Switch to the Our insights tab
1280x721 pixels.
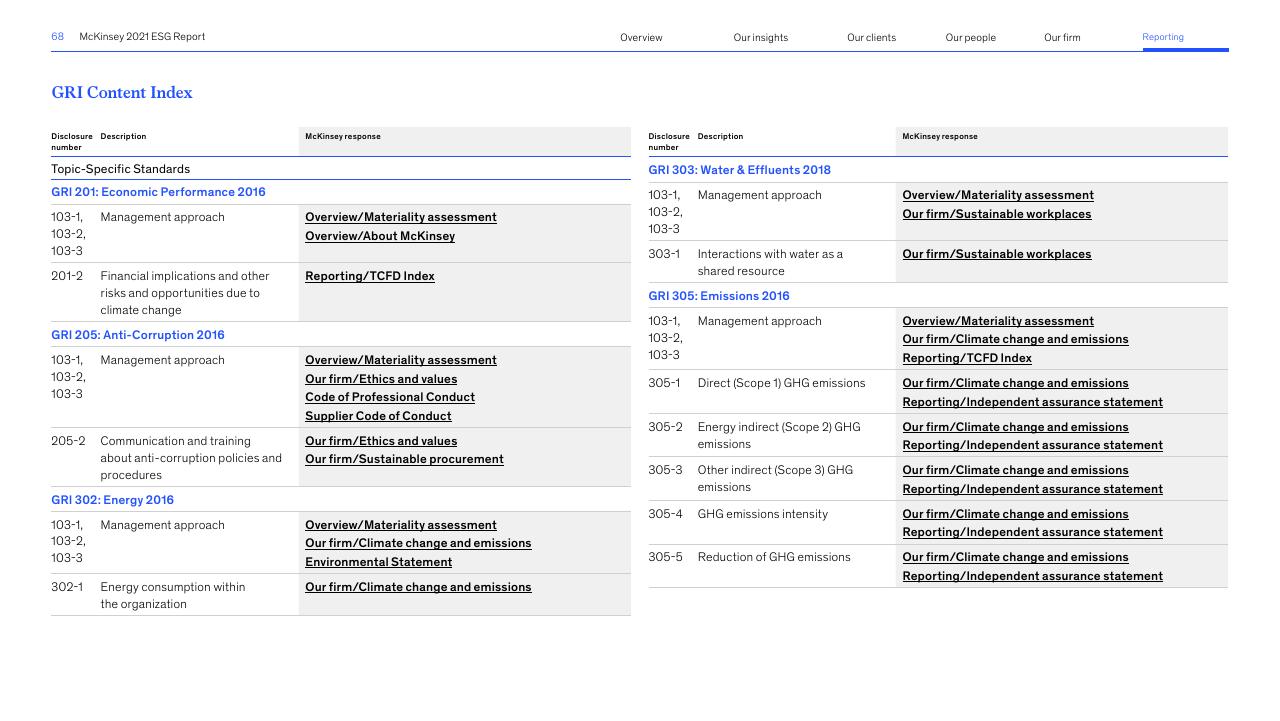[760, 38]
